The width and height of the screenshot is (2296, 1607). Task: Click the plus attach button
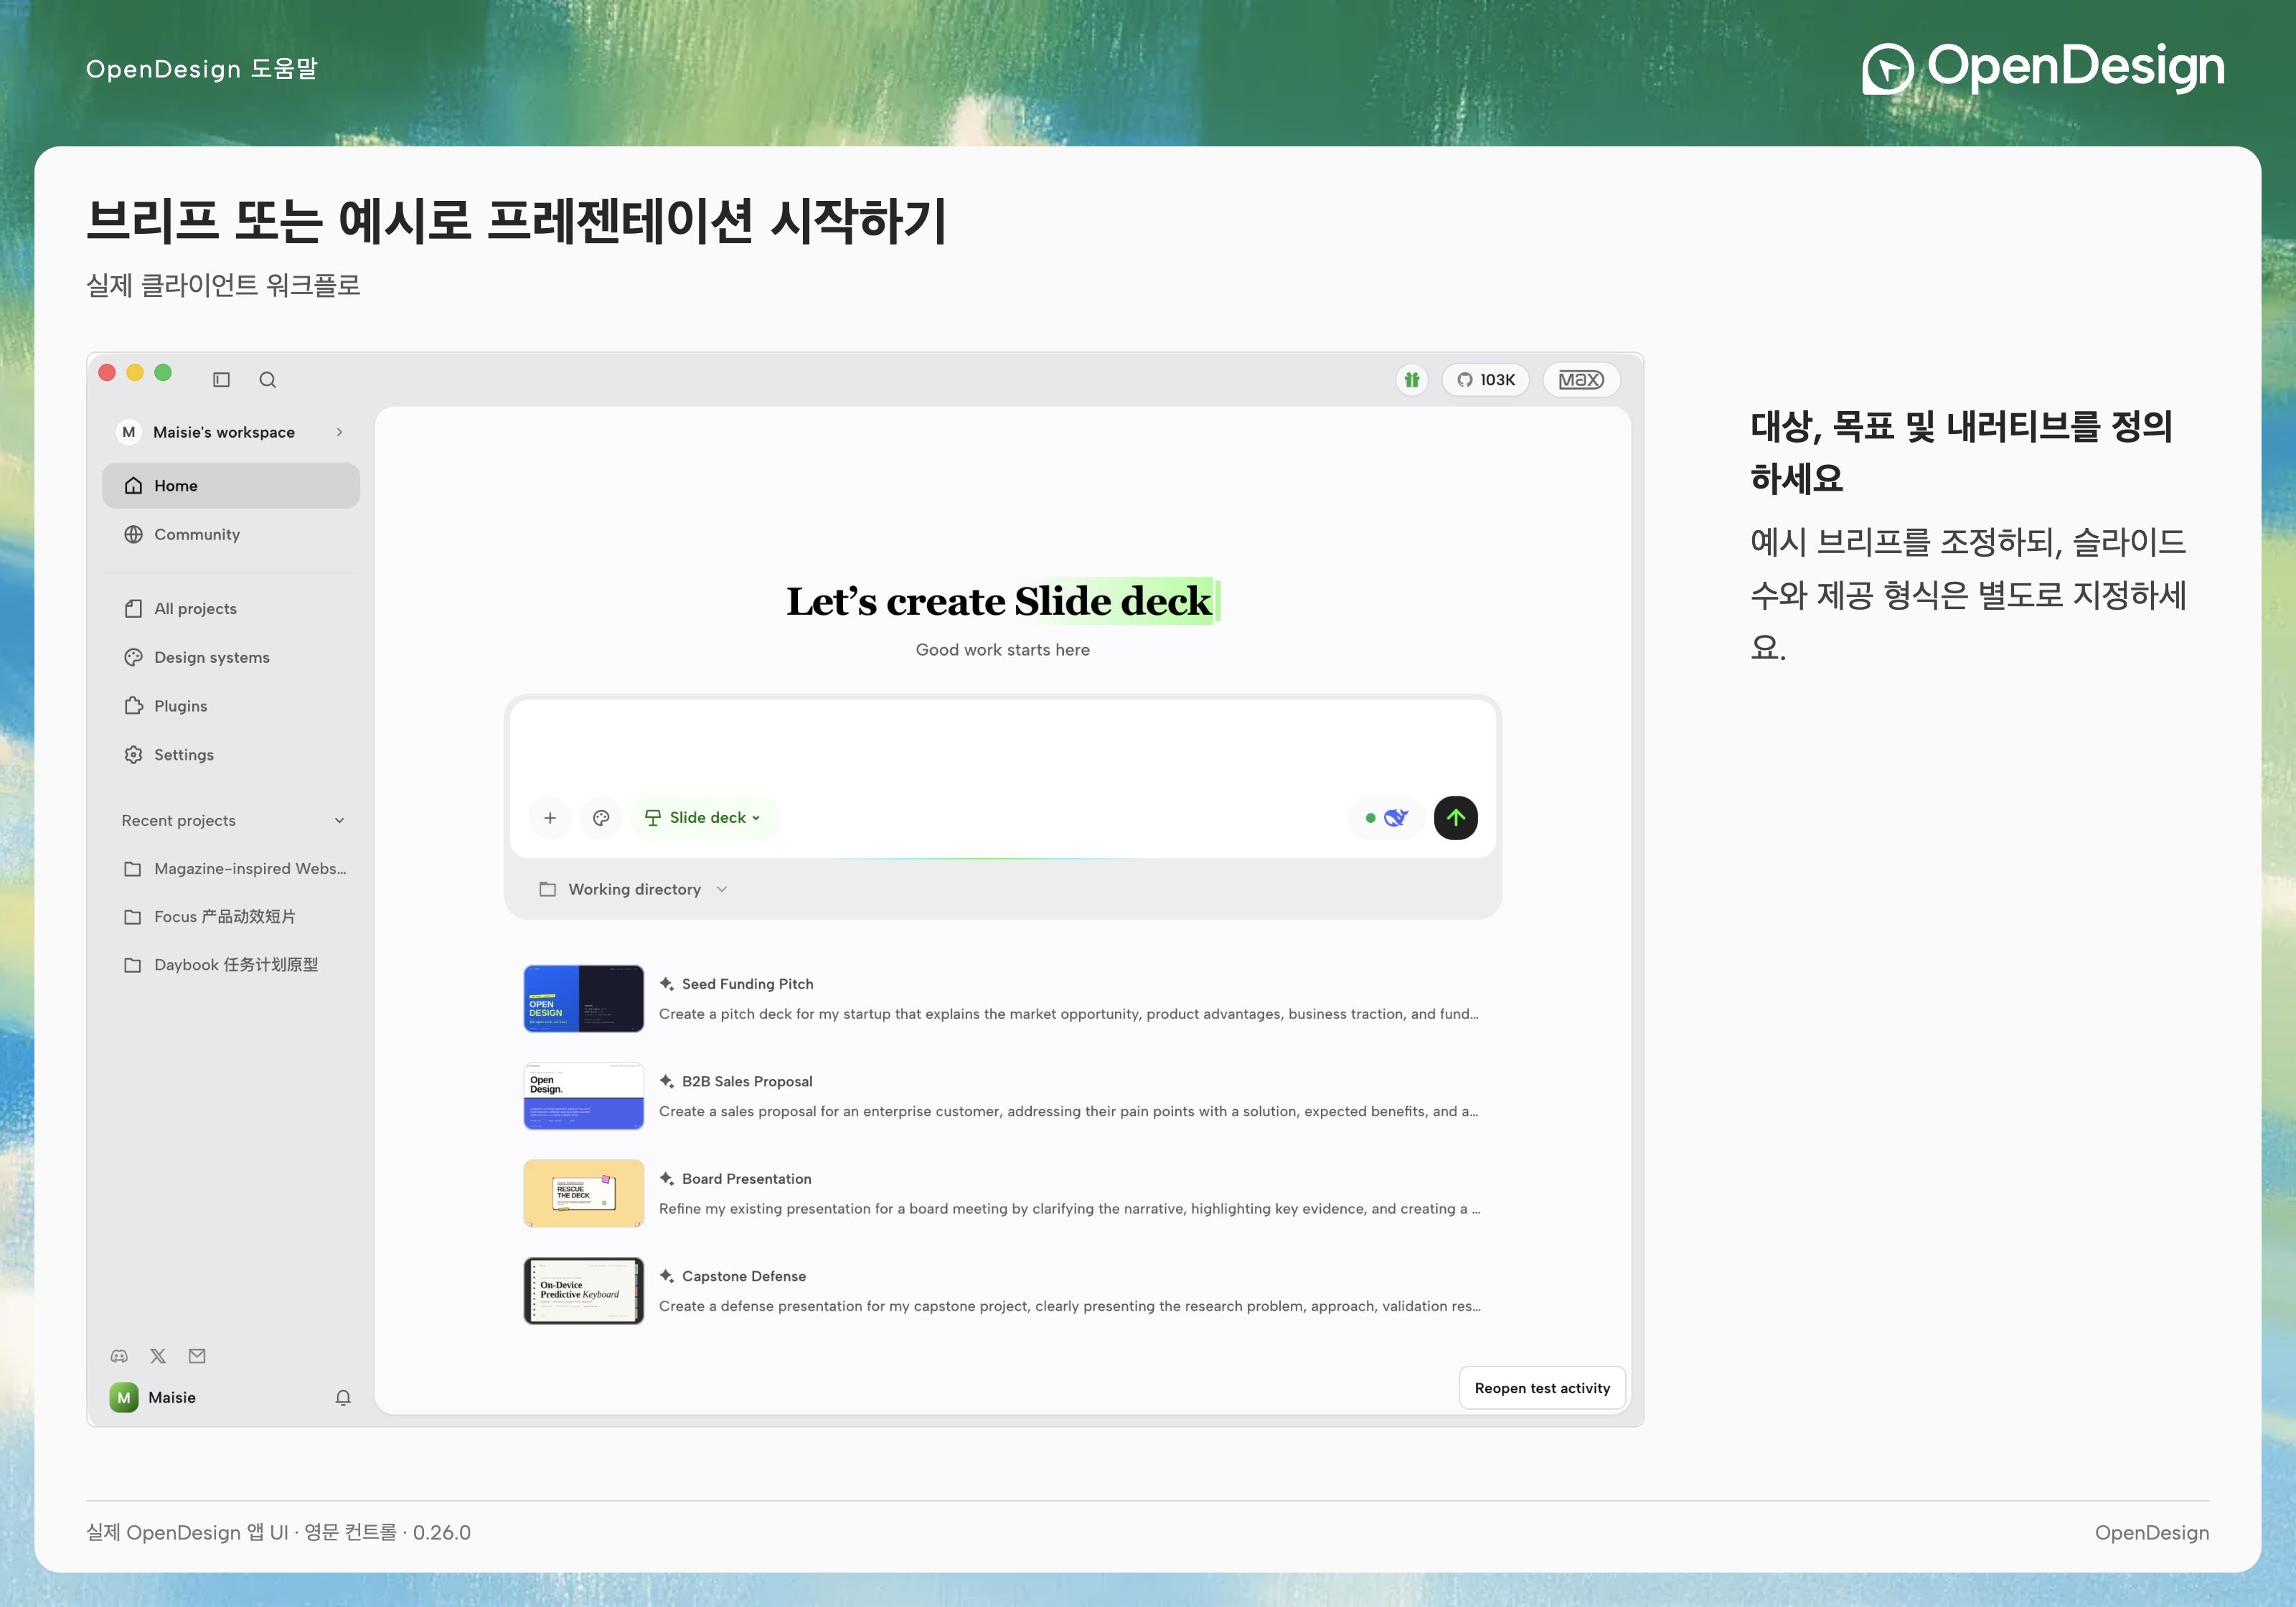click(550, 818)
